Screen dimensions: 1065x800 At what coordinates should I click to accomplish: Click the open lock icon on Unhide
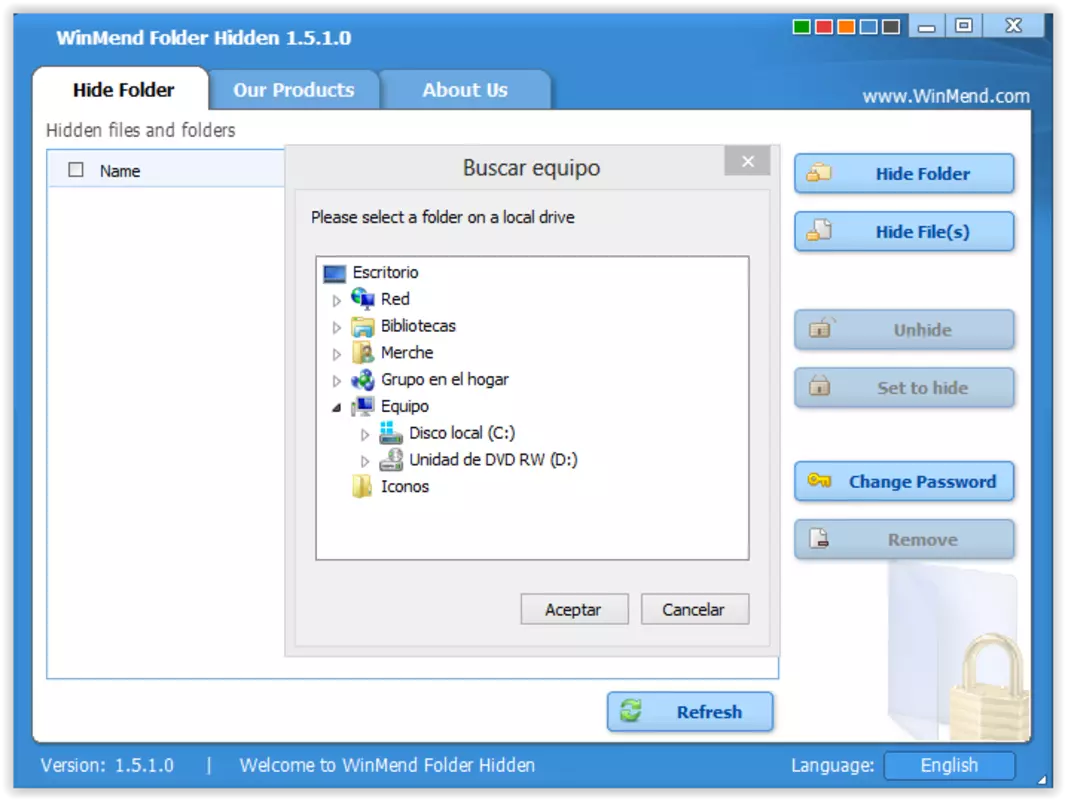820,328
